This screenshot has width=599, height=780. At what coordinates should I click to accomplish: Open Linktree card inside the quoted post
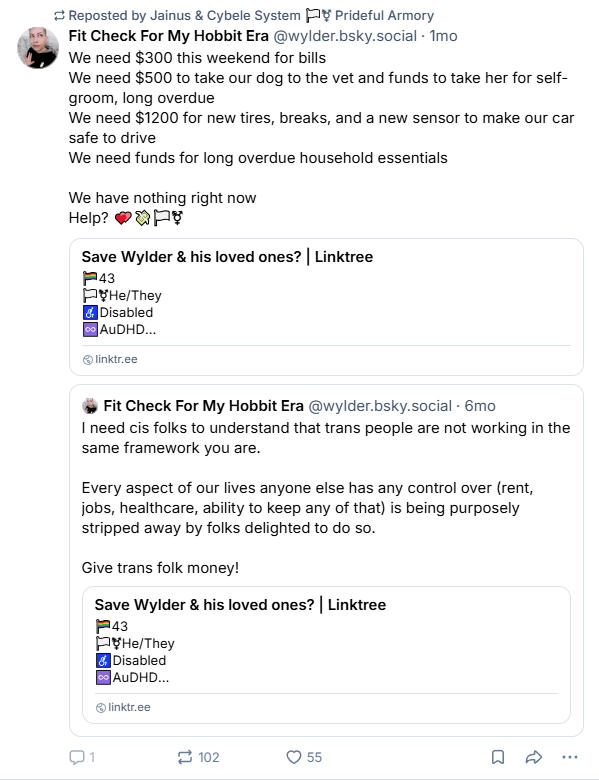coord(326,655)
